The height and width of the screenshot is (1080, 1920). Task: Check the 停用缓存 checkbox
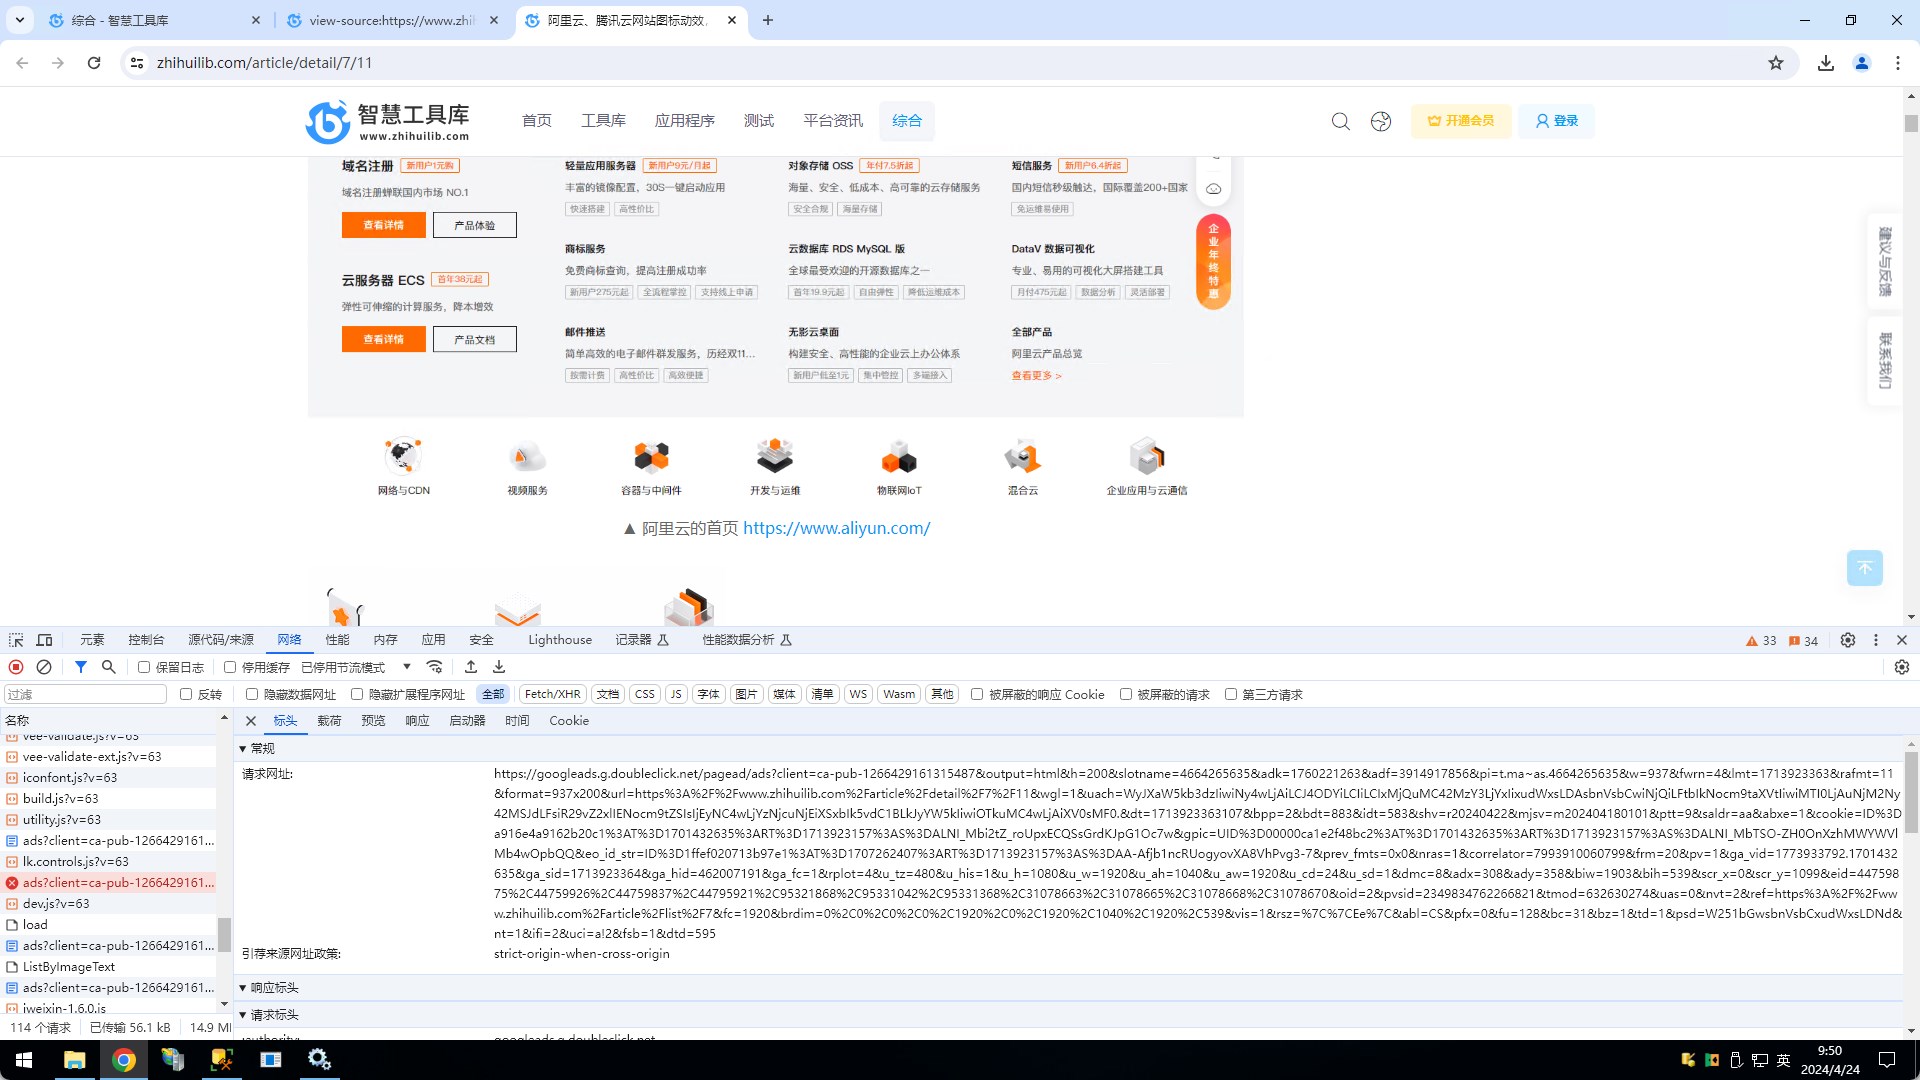click(230, 667)
